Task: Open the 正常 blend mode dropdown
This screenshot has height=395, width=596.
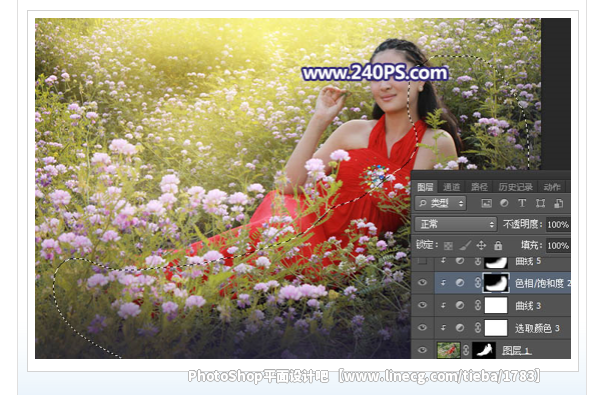Action: [x=456, y=224]
